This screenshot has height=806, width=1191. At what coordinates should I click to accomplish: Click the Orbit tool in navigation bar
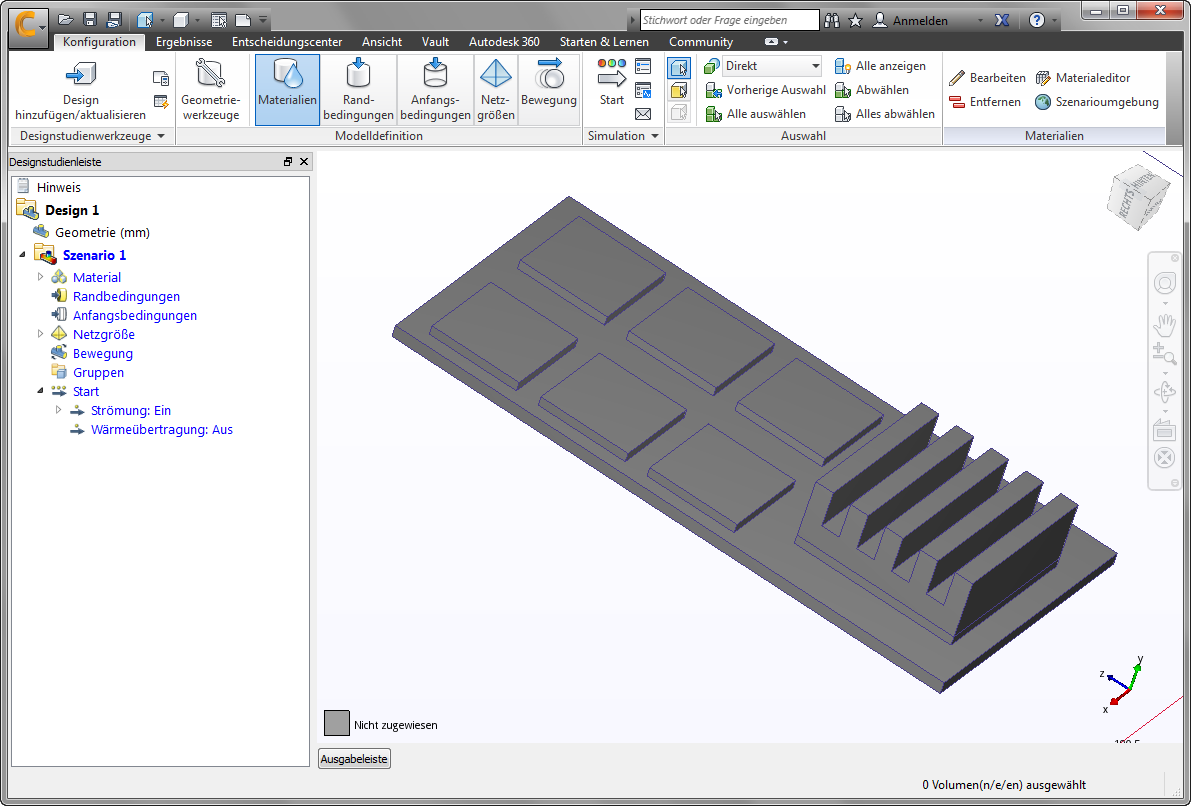click(x=1164, y=392)
